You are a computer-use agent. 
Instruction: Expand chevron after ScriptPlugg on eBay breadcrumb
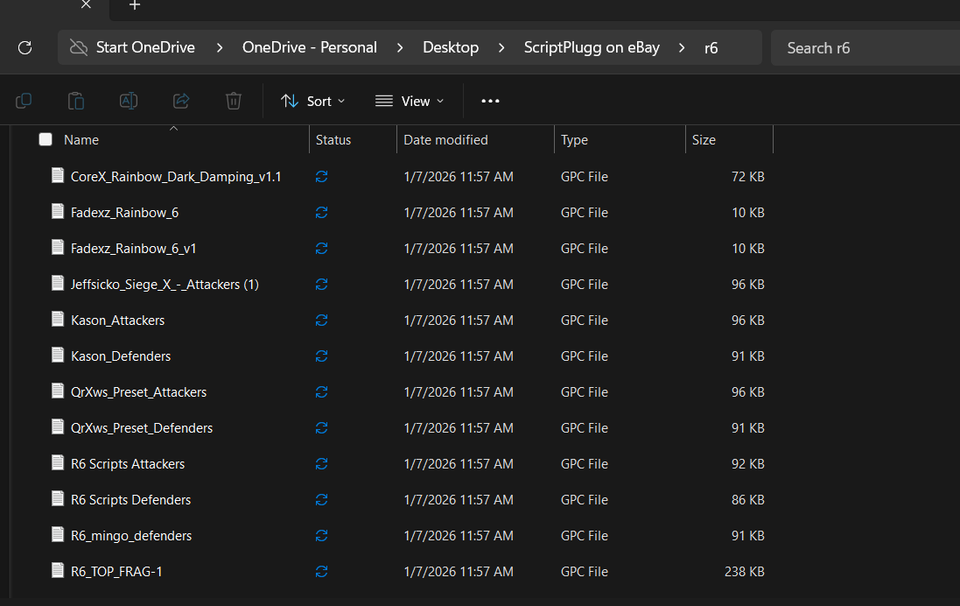pyautogui.click(x=681, y=48)
